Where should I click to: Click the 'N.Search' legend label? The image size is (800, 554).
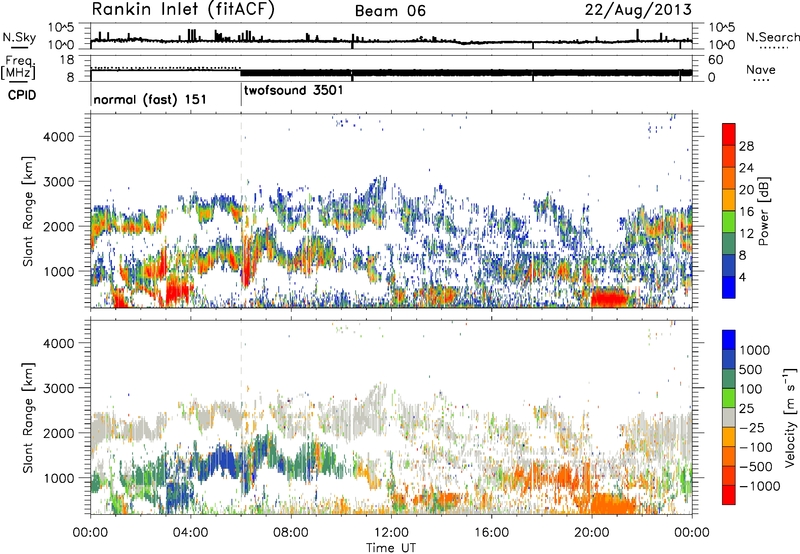tap(772, 37)
